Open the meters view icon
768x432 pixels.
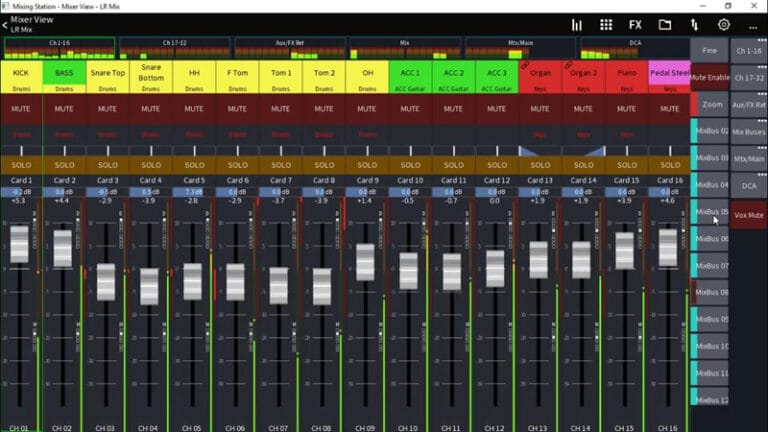pos(576,25)
